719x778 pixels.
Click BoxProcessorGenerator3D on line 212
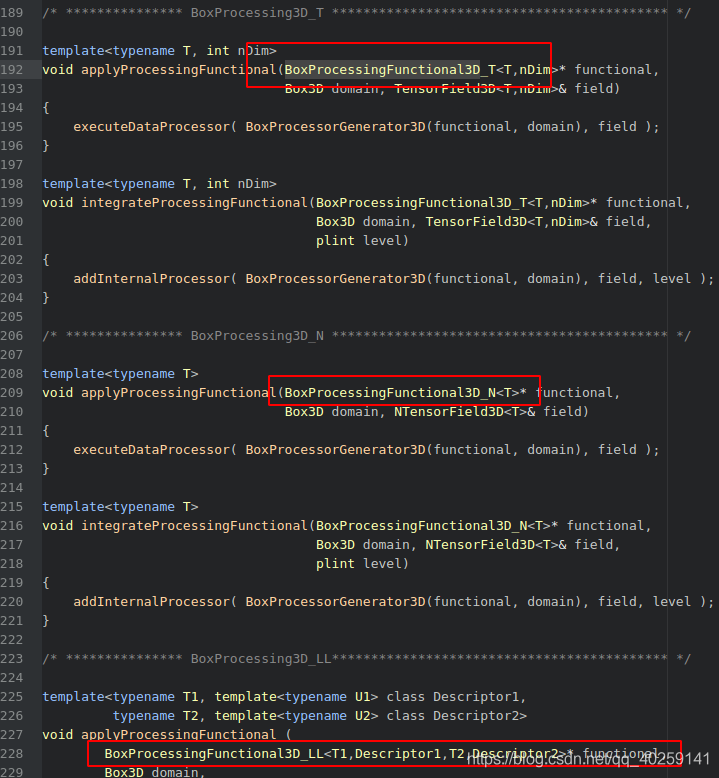(x=335, y=450)
